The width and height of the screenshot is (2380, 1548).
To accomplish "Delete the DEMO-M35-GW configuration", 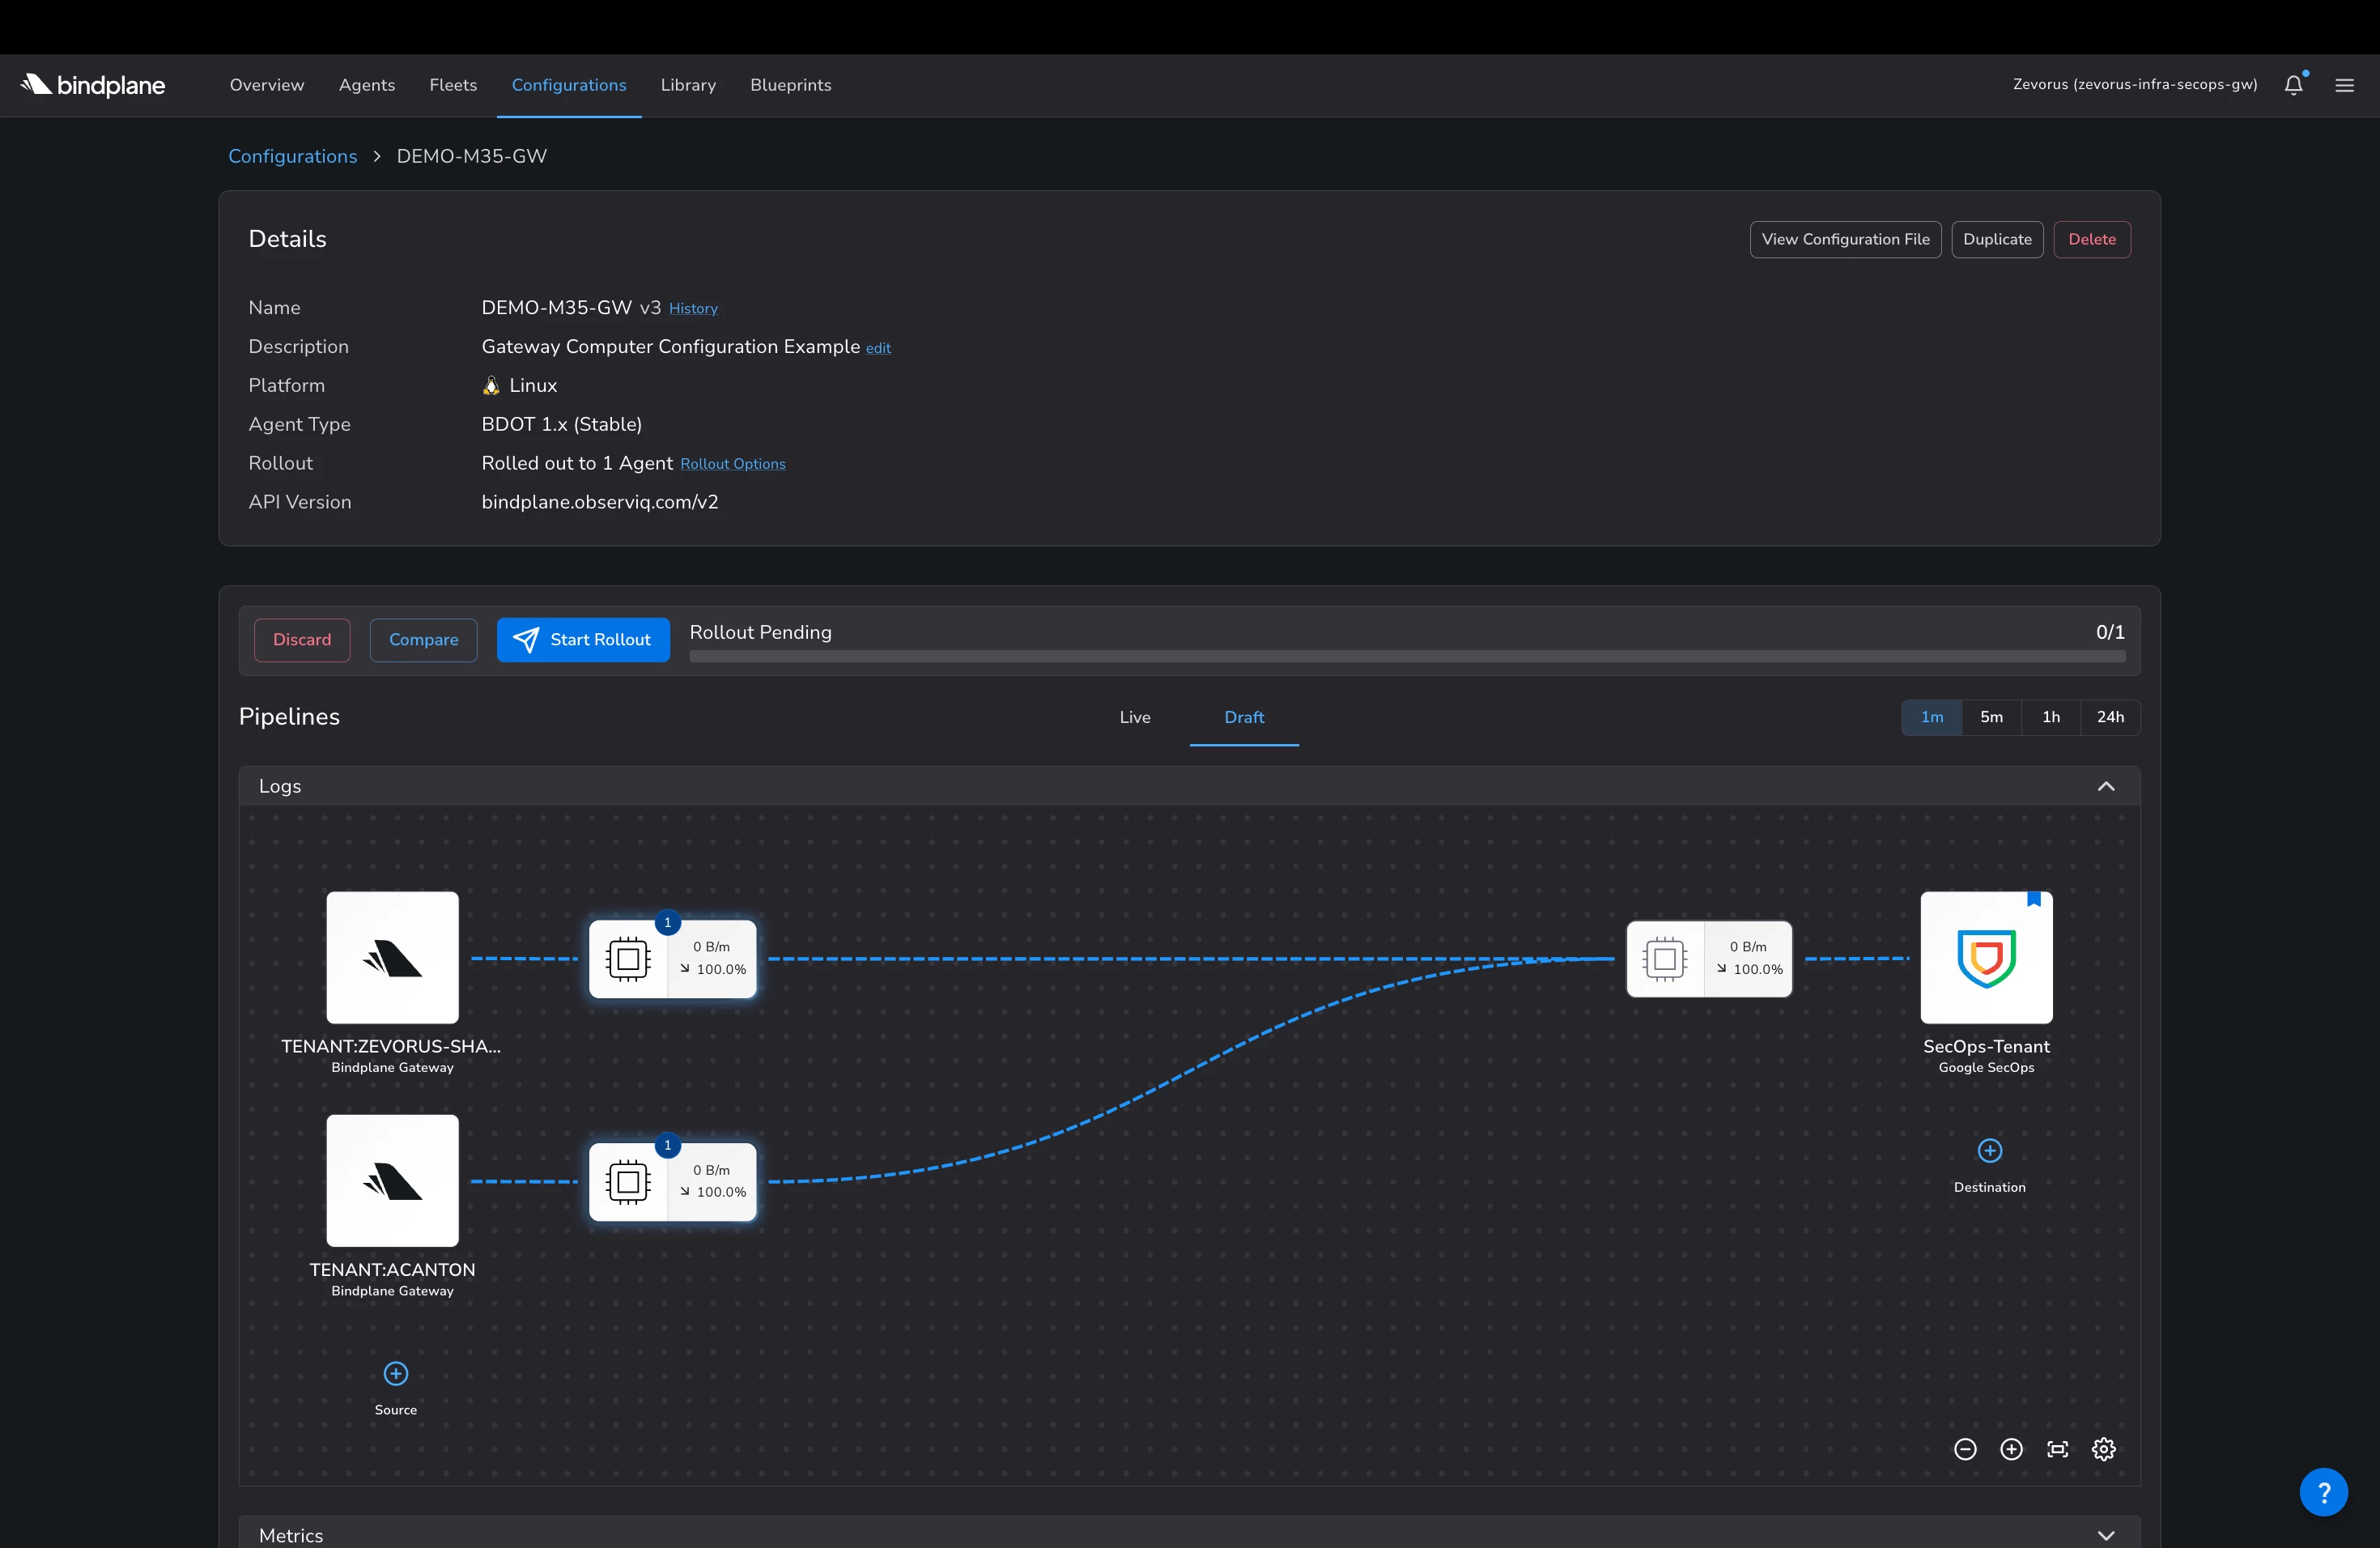I will click(2092, 239).
